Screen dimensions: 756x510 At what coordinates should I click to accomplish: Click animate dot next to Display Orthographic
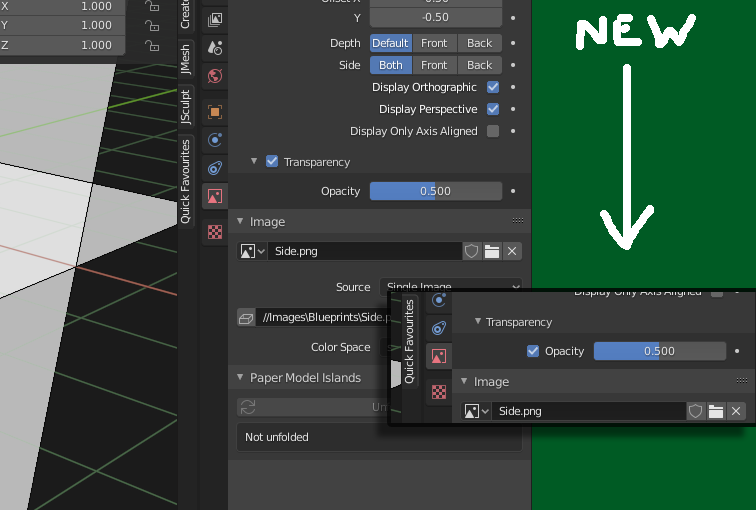point(513,87)
